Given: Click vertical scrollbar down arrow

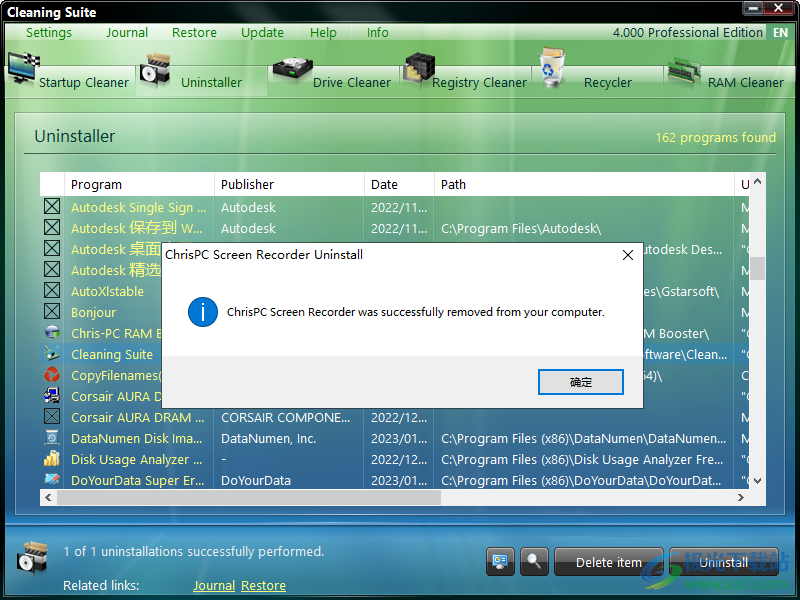Looking at the screenshot, I should click(758, 481).
